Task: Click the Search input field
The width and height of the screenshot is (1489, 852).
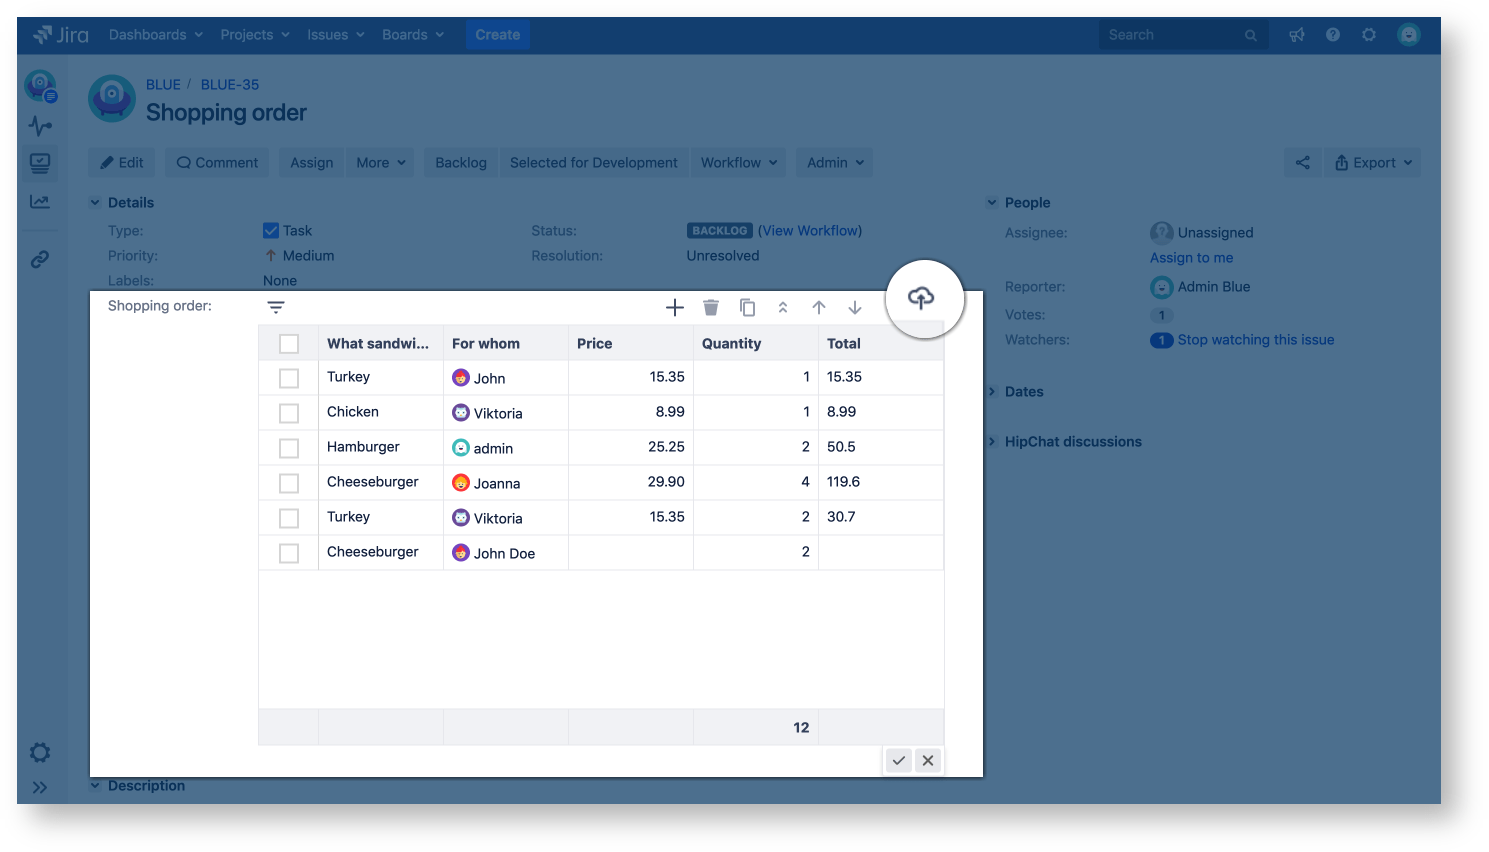Action: point(1172,35)
